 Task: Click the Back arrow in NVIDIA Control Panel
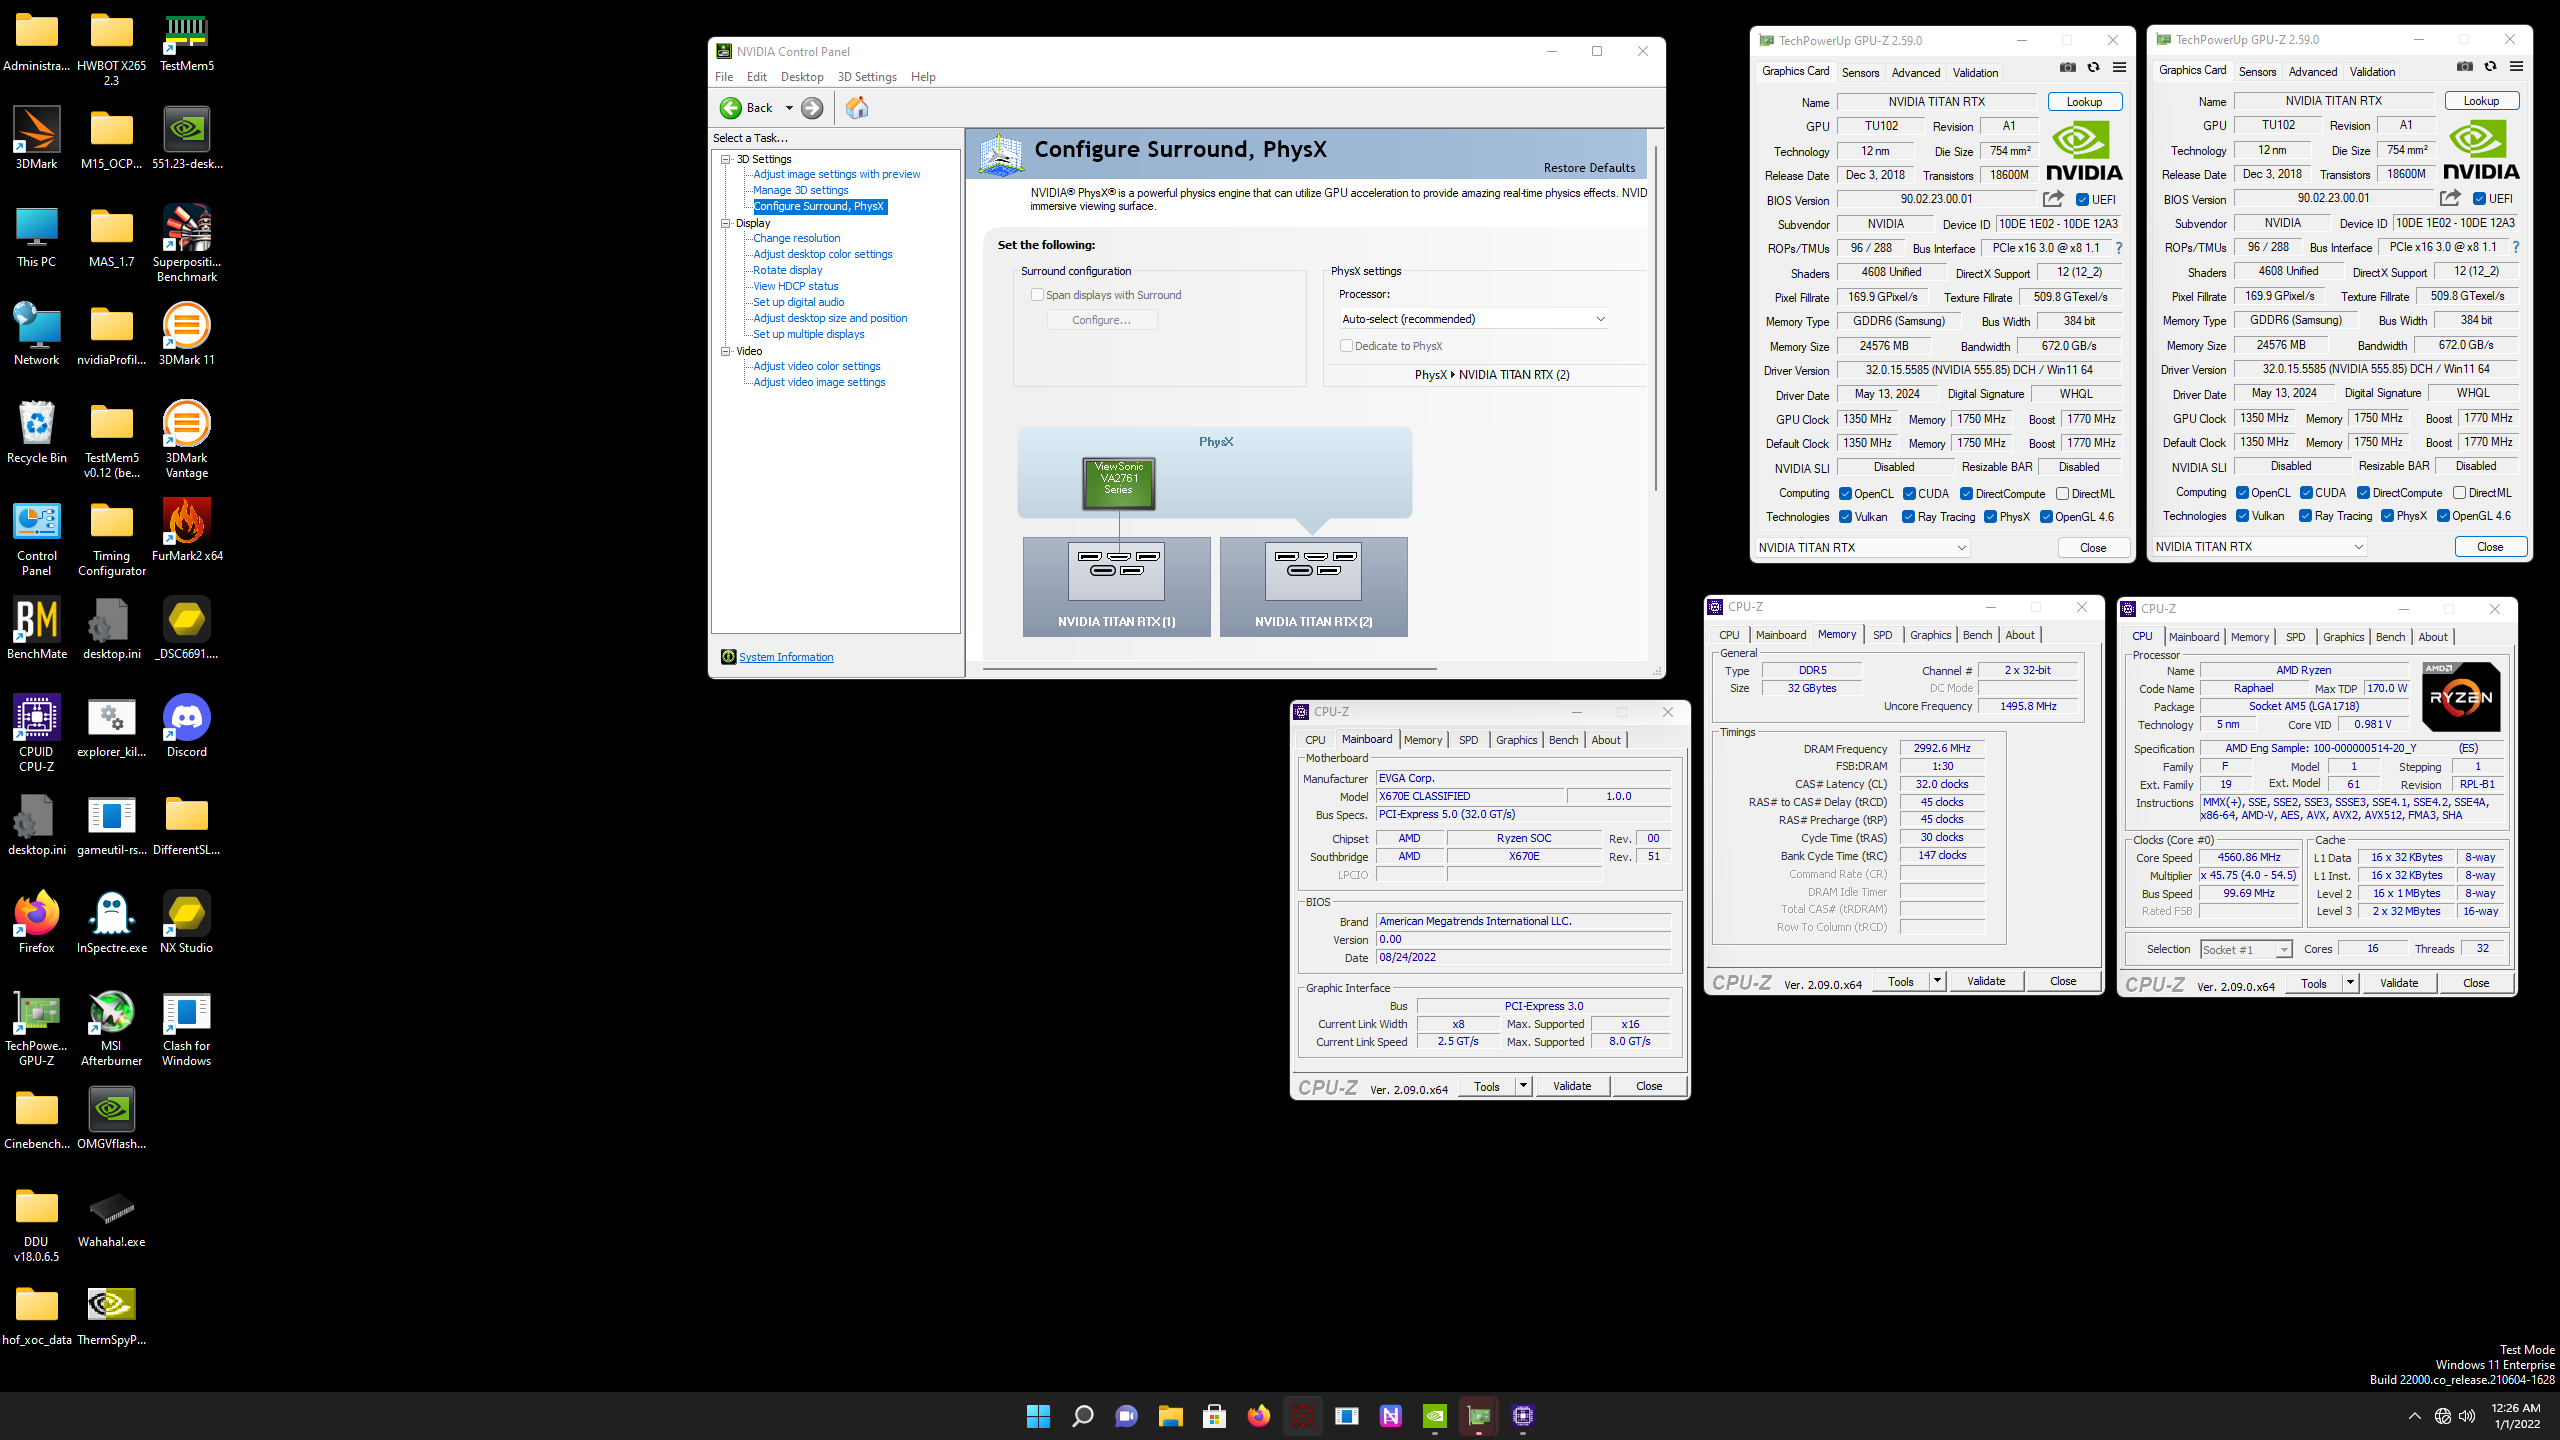click(x=731, y=108)
